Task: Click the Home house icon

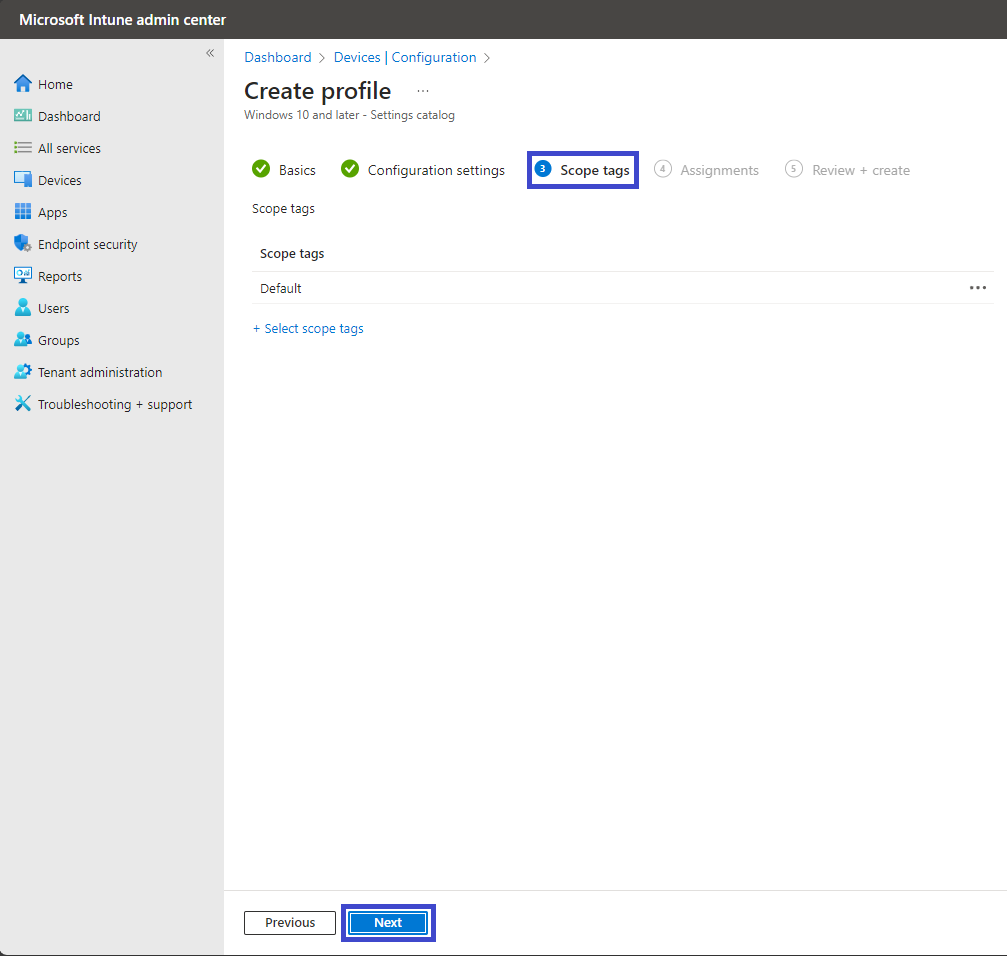Action: tap(22, 83)
